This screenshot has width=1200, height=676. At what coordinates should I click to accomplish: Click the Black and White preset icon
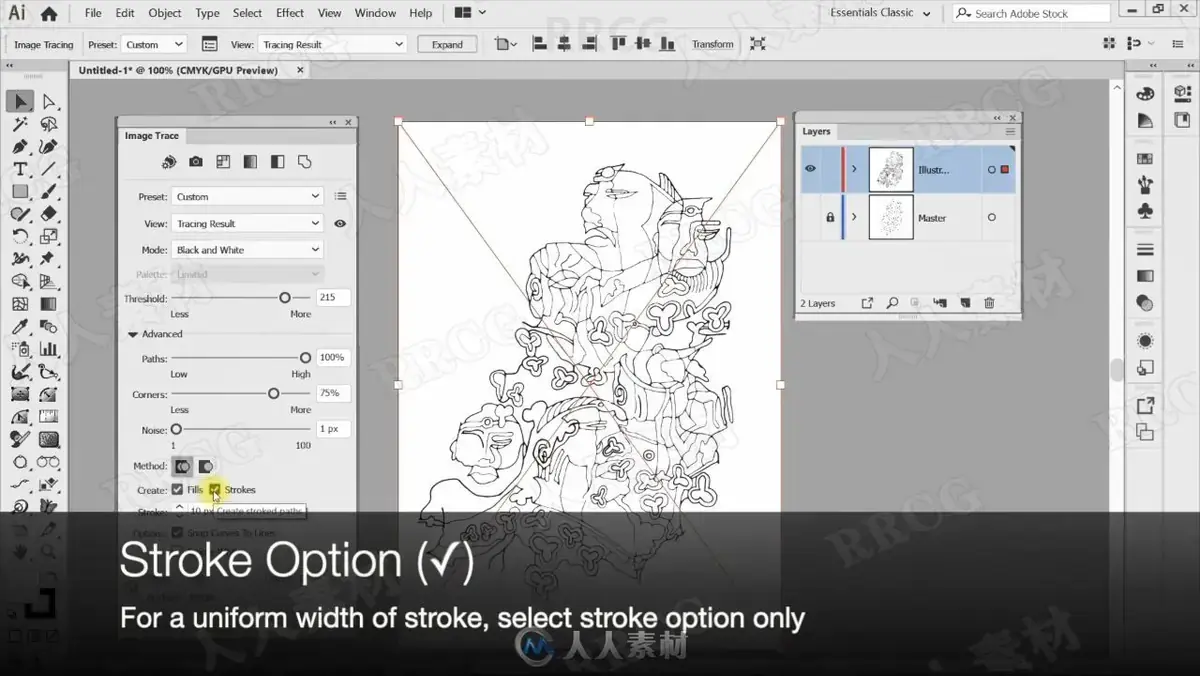tap(277, 162)
